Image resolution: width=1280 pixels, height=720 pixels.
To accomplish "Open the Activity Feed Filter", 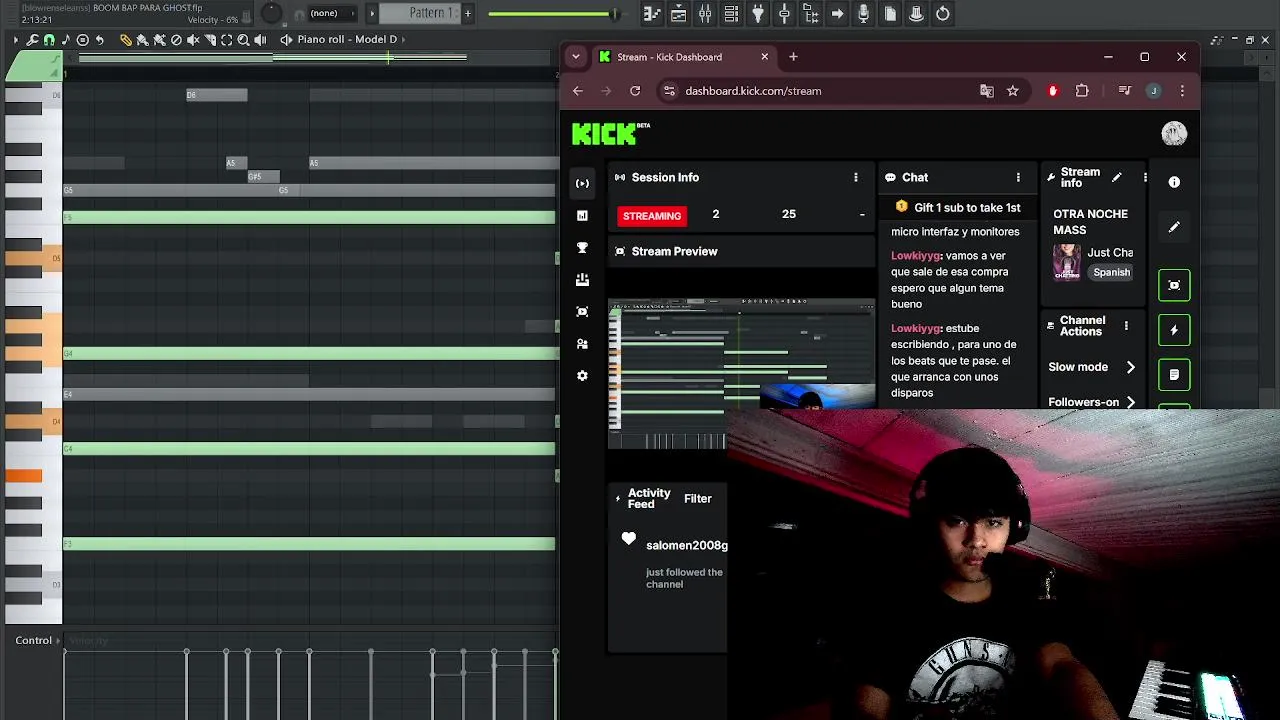I will coord(697,498).
